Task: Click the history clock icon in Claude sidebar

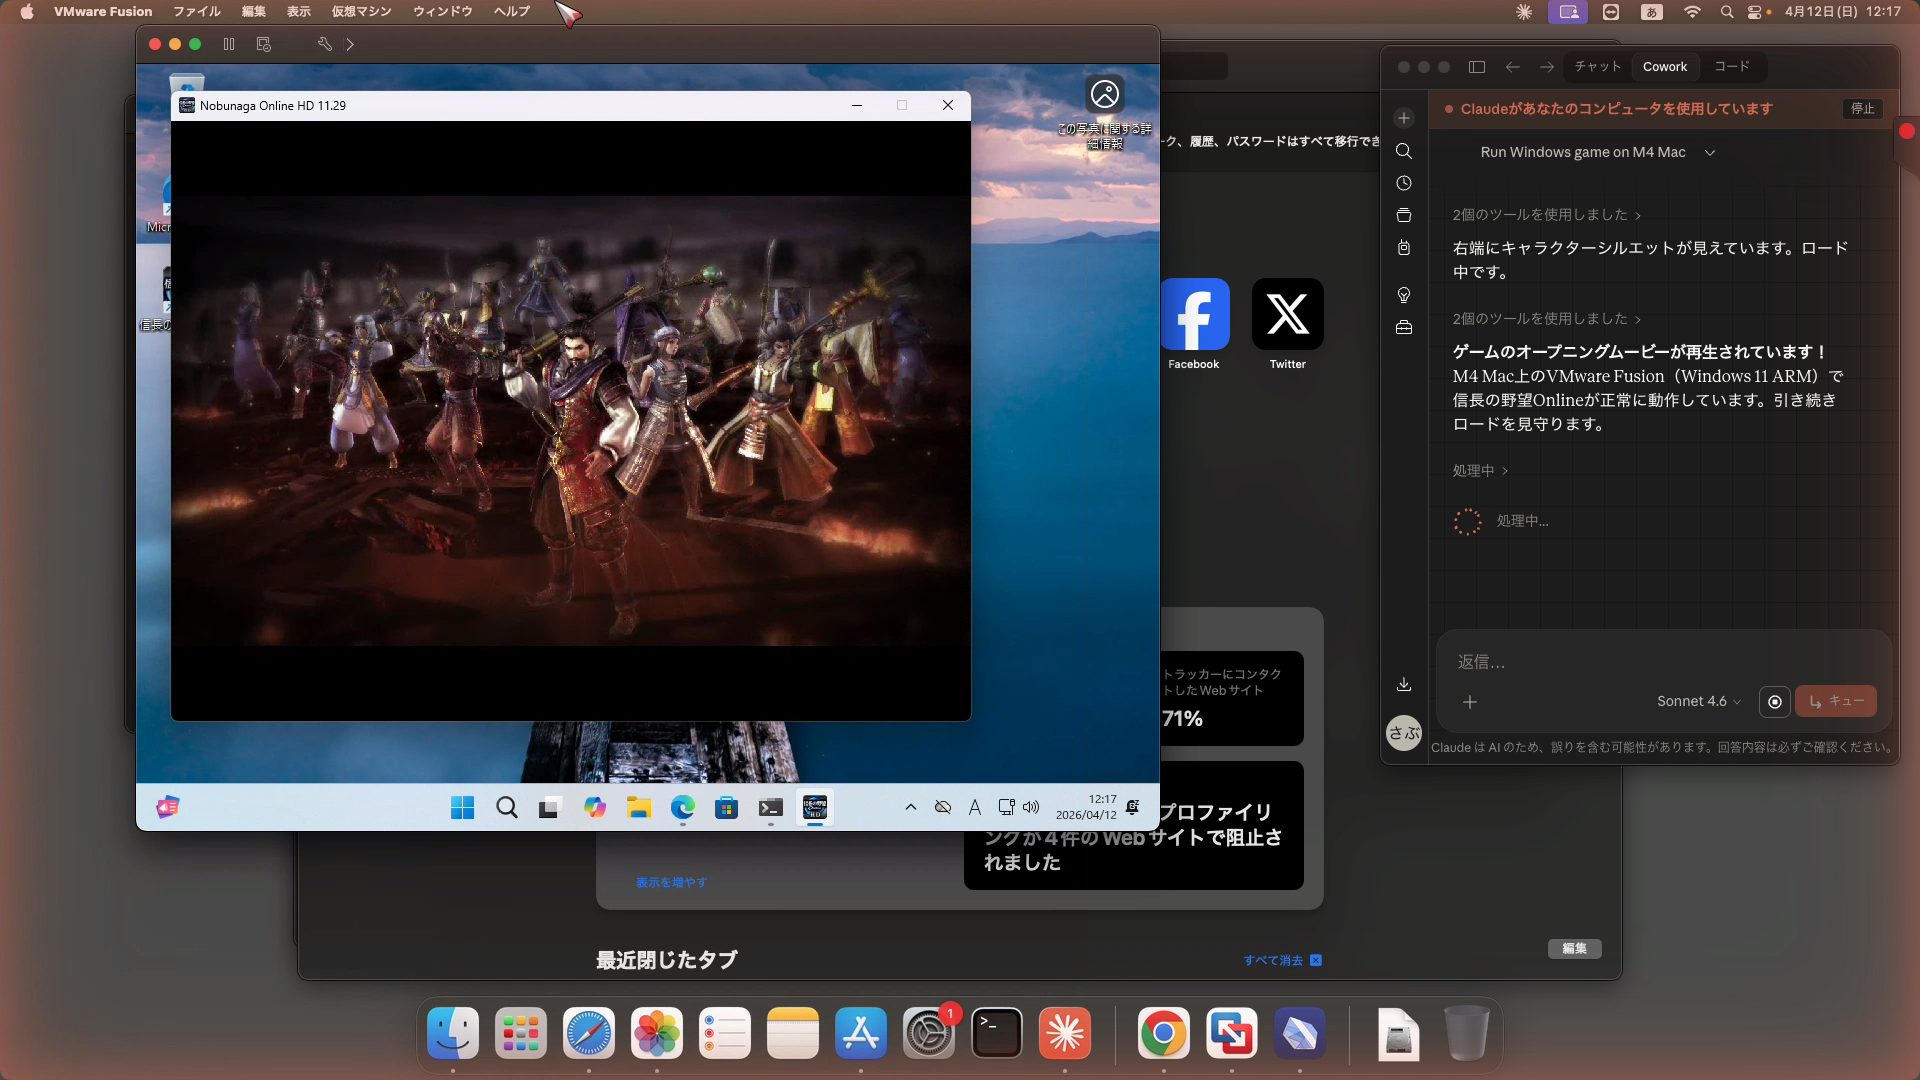Action: point(1404,183)
